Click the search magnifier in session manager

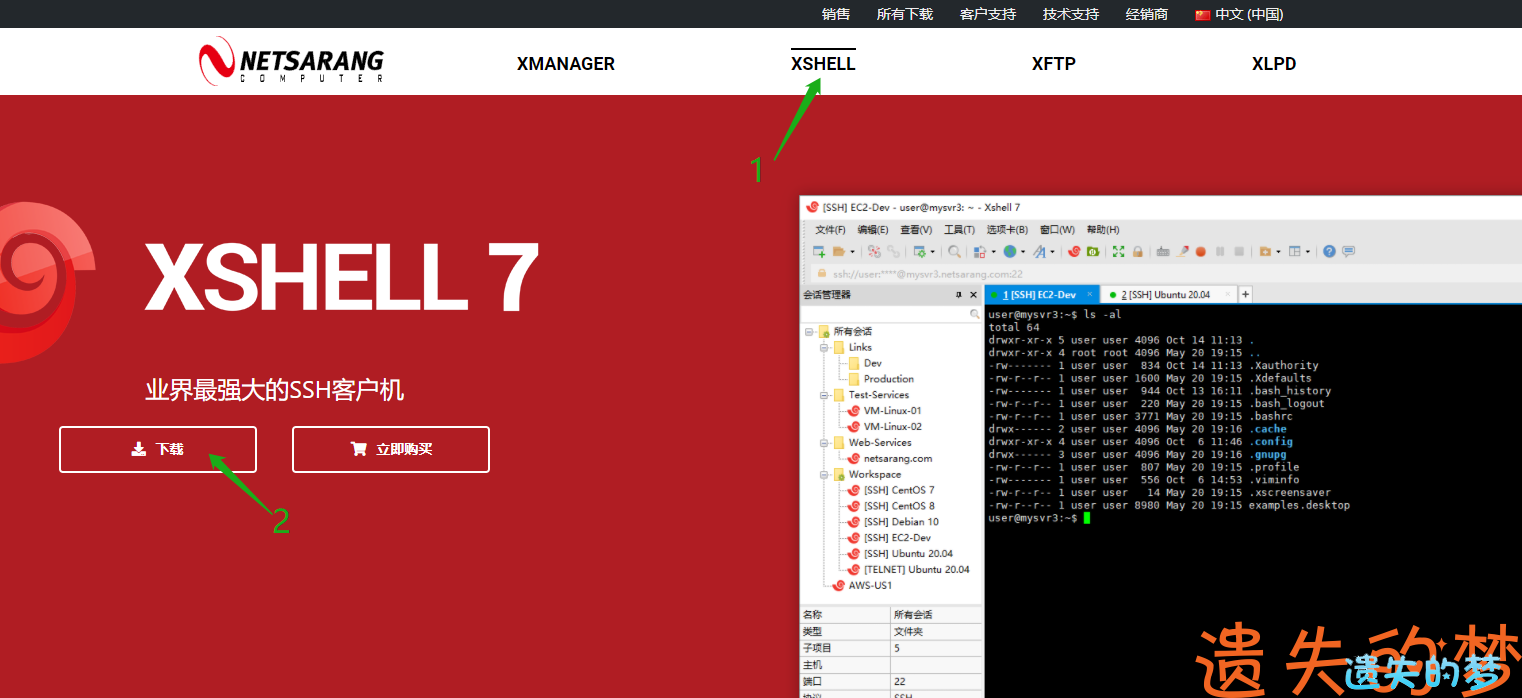(x=975, y=314)
